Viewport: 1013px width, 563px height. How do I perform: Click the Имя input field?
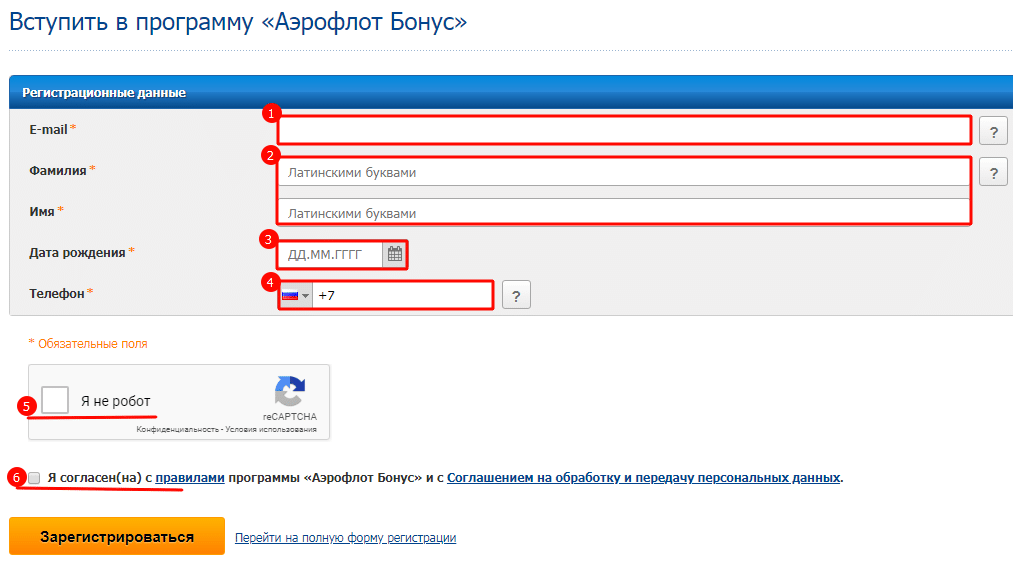point(624,212)
